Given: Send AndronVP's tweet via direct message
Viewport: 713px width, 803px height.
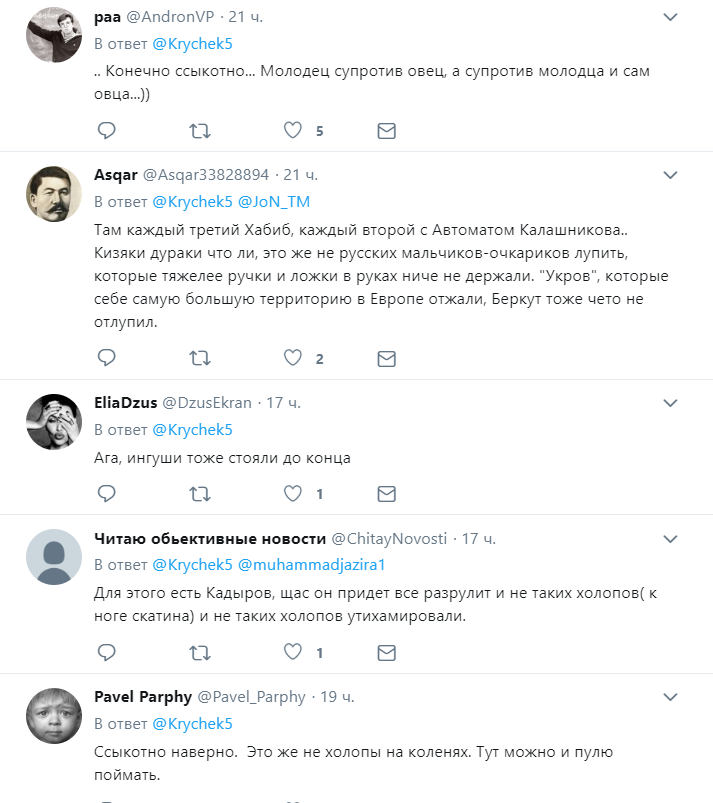Looking at the screenshot, I should [386, 130].
